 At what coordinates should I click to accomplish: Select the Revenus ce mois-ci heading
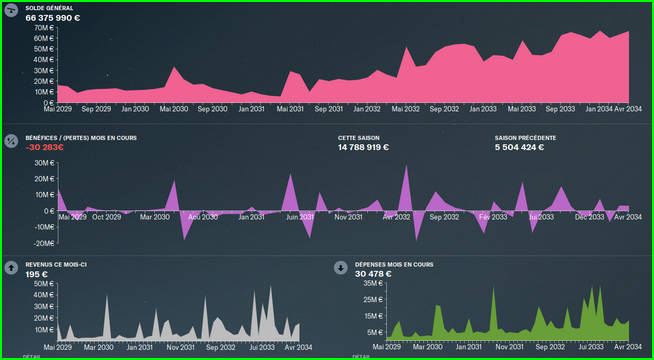56,264
